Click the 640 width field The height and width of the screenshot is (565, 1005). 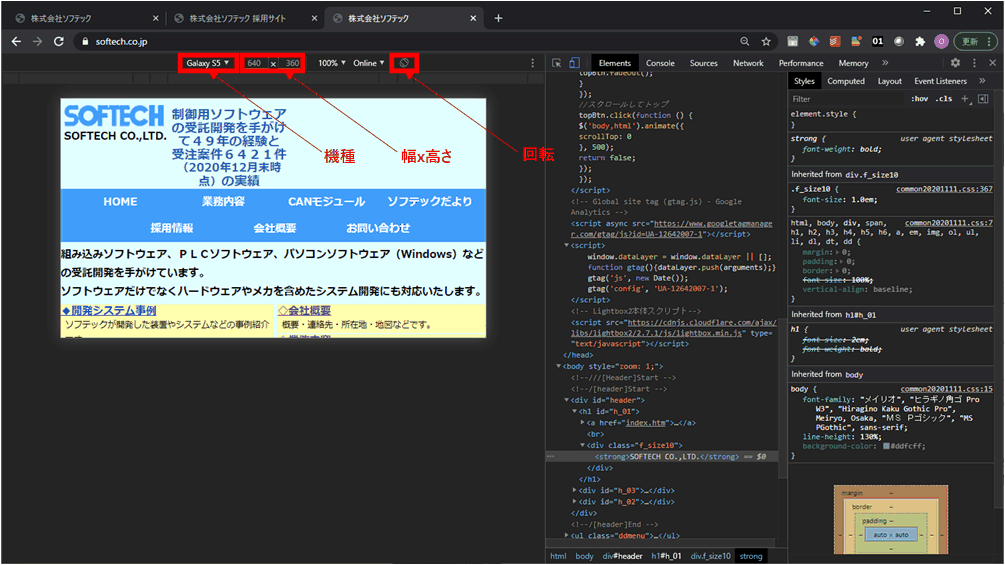(x=254, y=63)
